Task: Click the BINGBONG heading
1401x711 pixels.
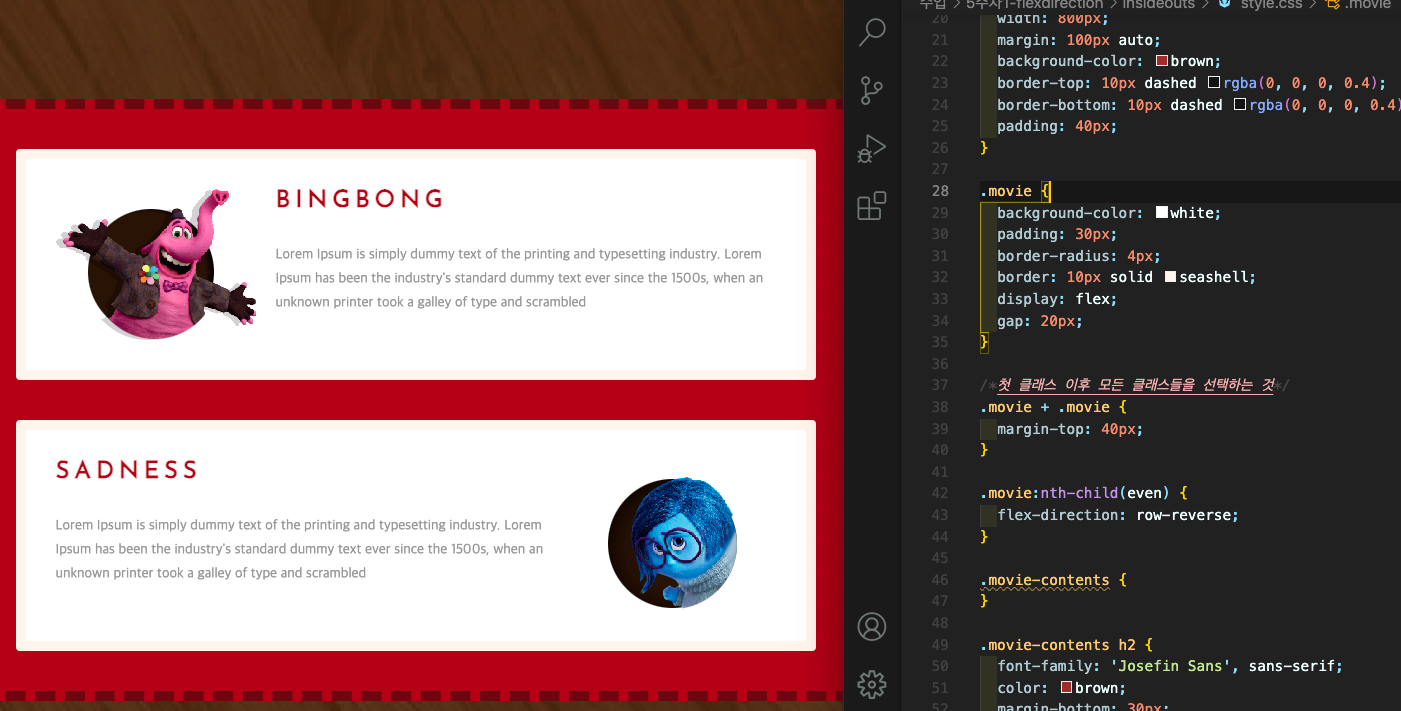Action: [x=360, y=199]
